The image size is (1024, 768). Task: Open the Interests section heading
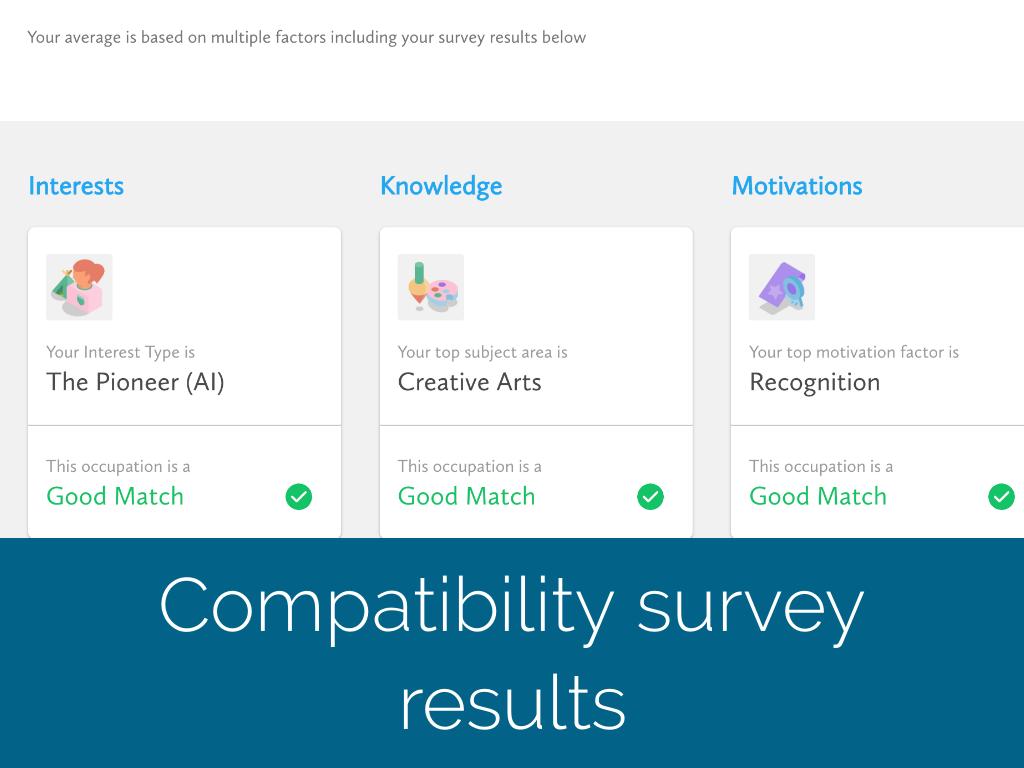(76, 186)
